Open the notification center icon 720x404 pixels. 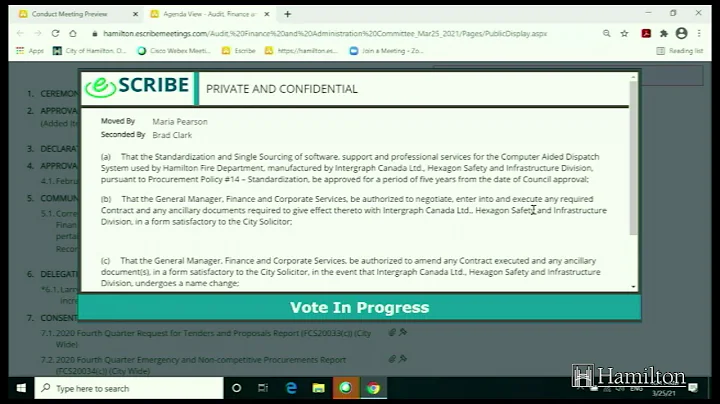[x=693, y=388]
